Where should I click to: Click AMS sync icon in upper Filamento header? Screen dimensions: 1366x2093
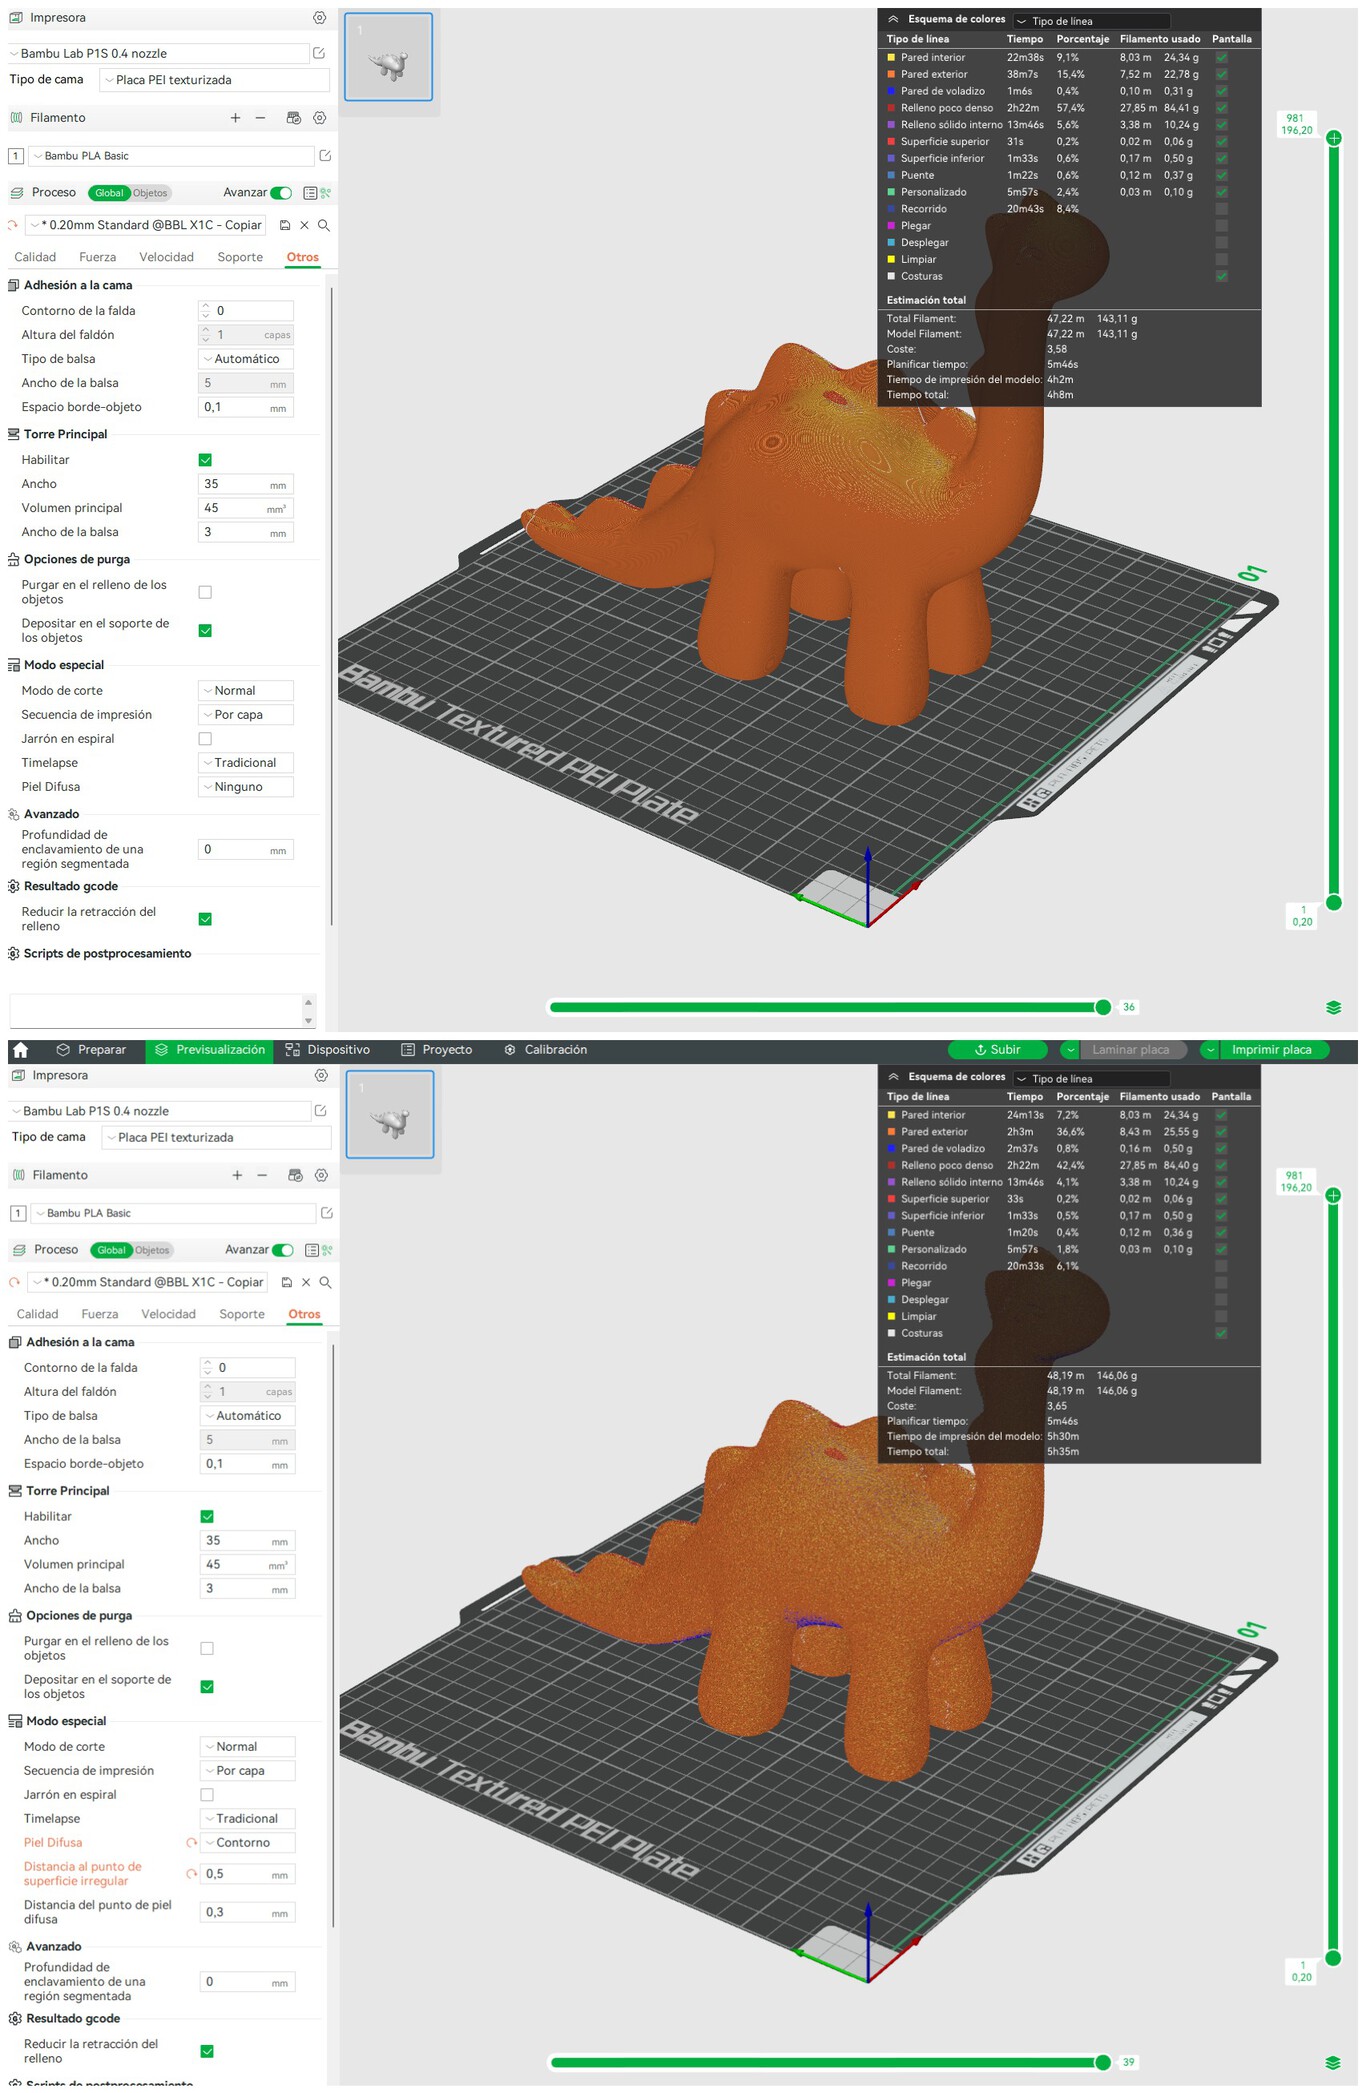tap(293, 118)
